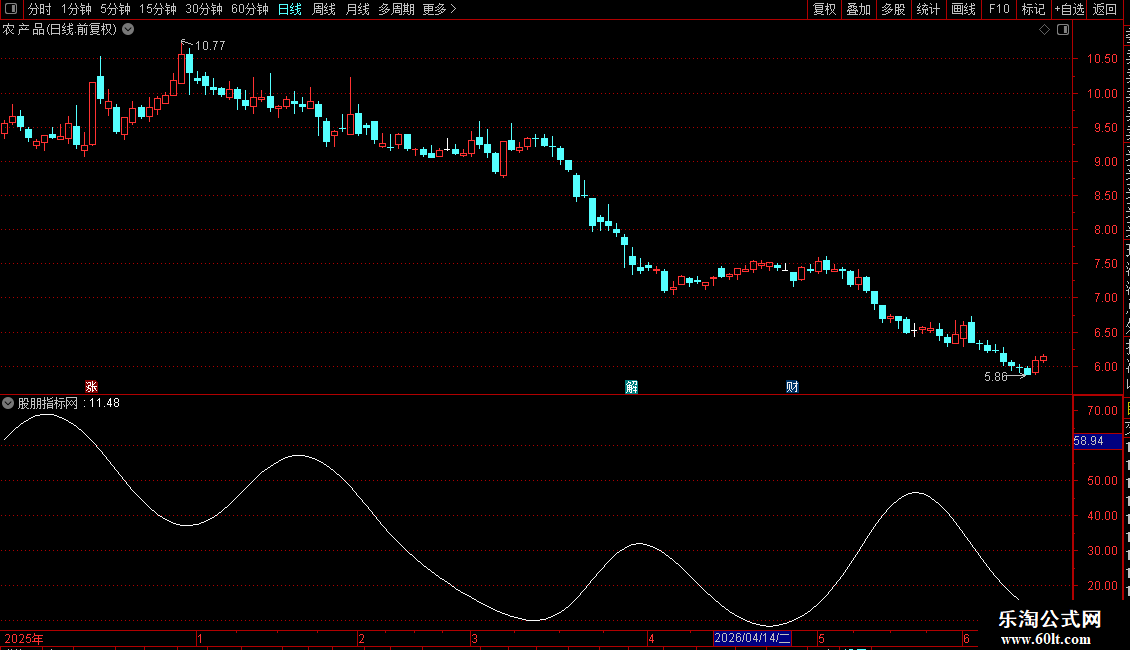Add stock with +自选 button

tap(1069, 9)
